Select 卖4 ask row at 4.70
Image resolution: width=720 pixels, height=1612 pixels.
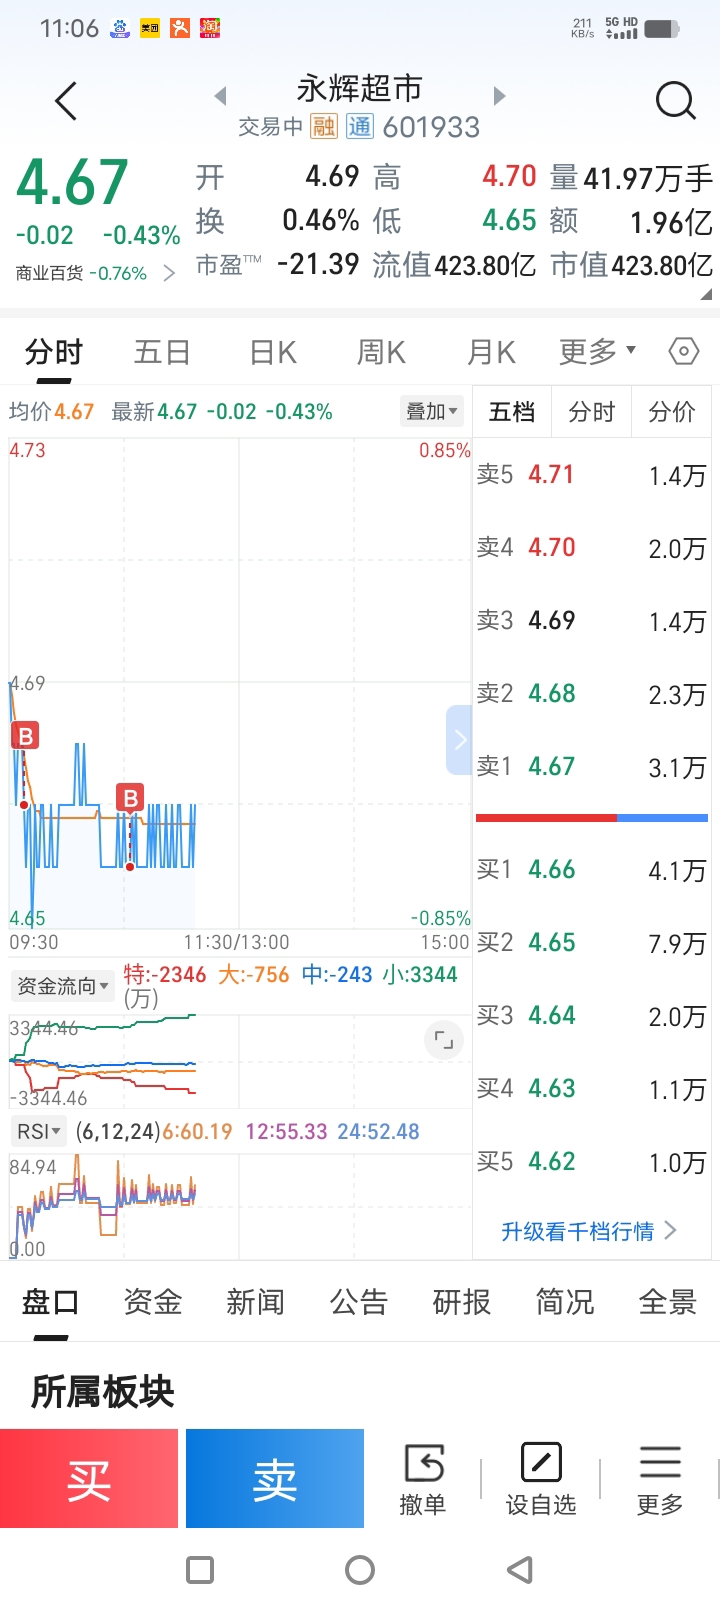point(592,548)
